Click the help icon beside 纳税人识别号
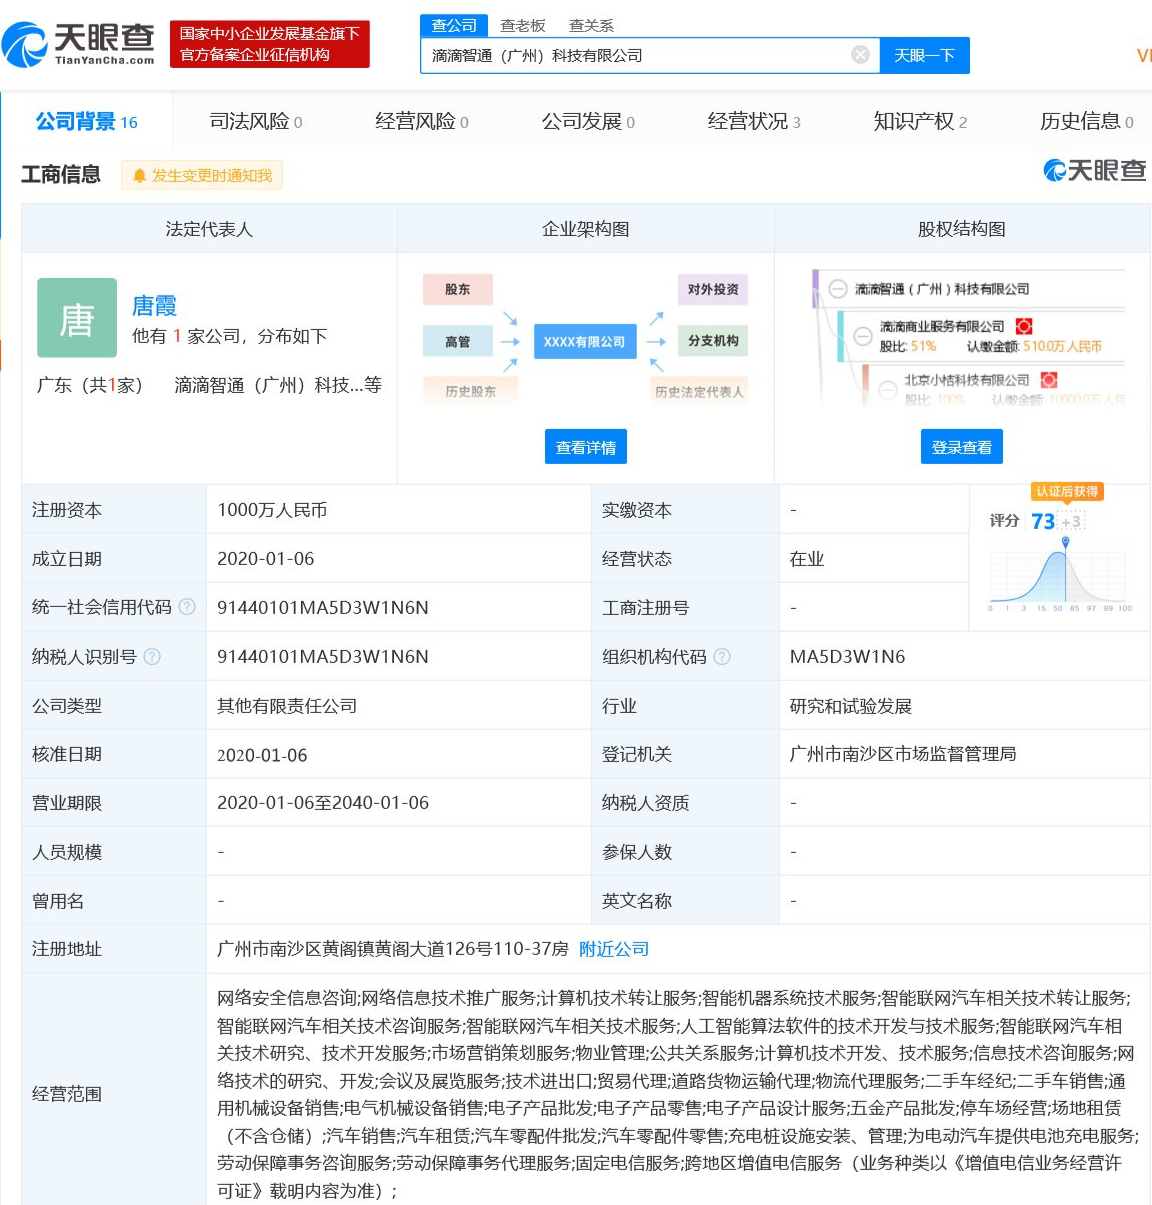The height and width of the screenshot is (1205, 1152). tap(152, 656)
